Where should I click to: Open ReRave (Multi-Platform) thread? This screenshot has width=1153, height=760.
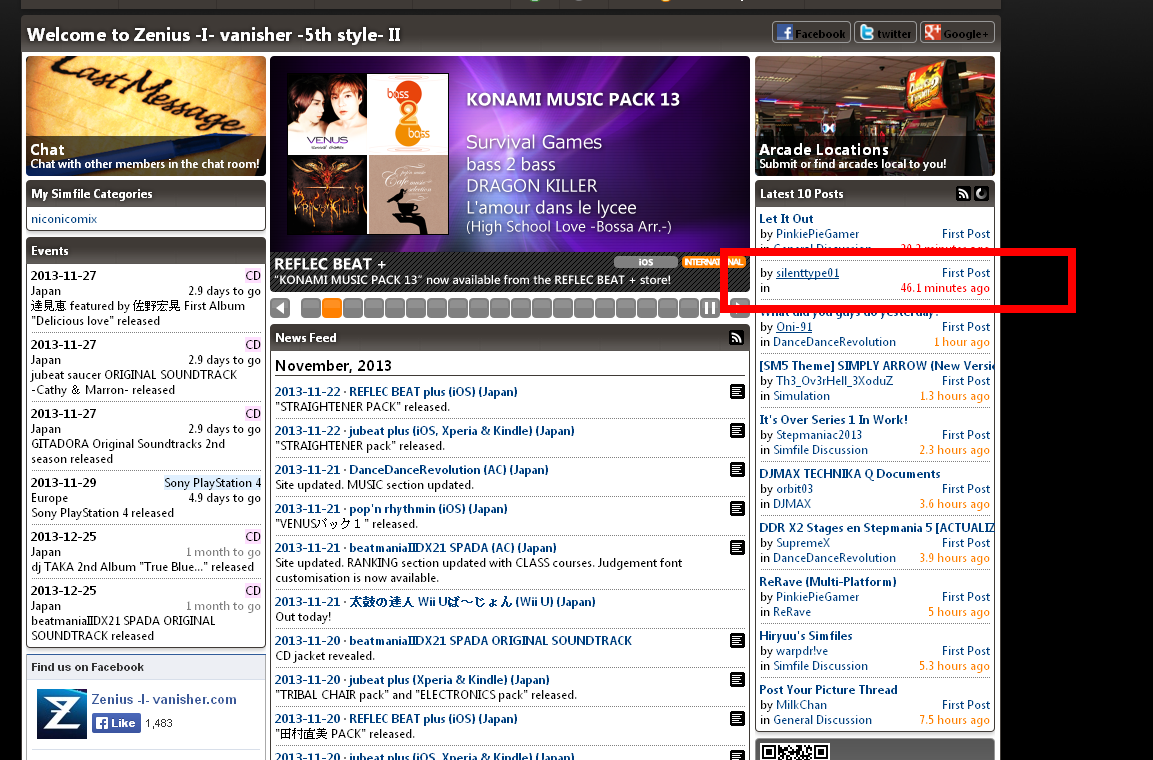point(827,581)
